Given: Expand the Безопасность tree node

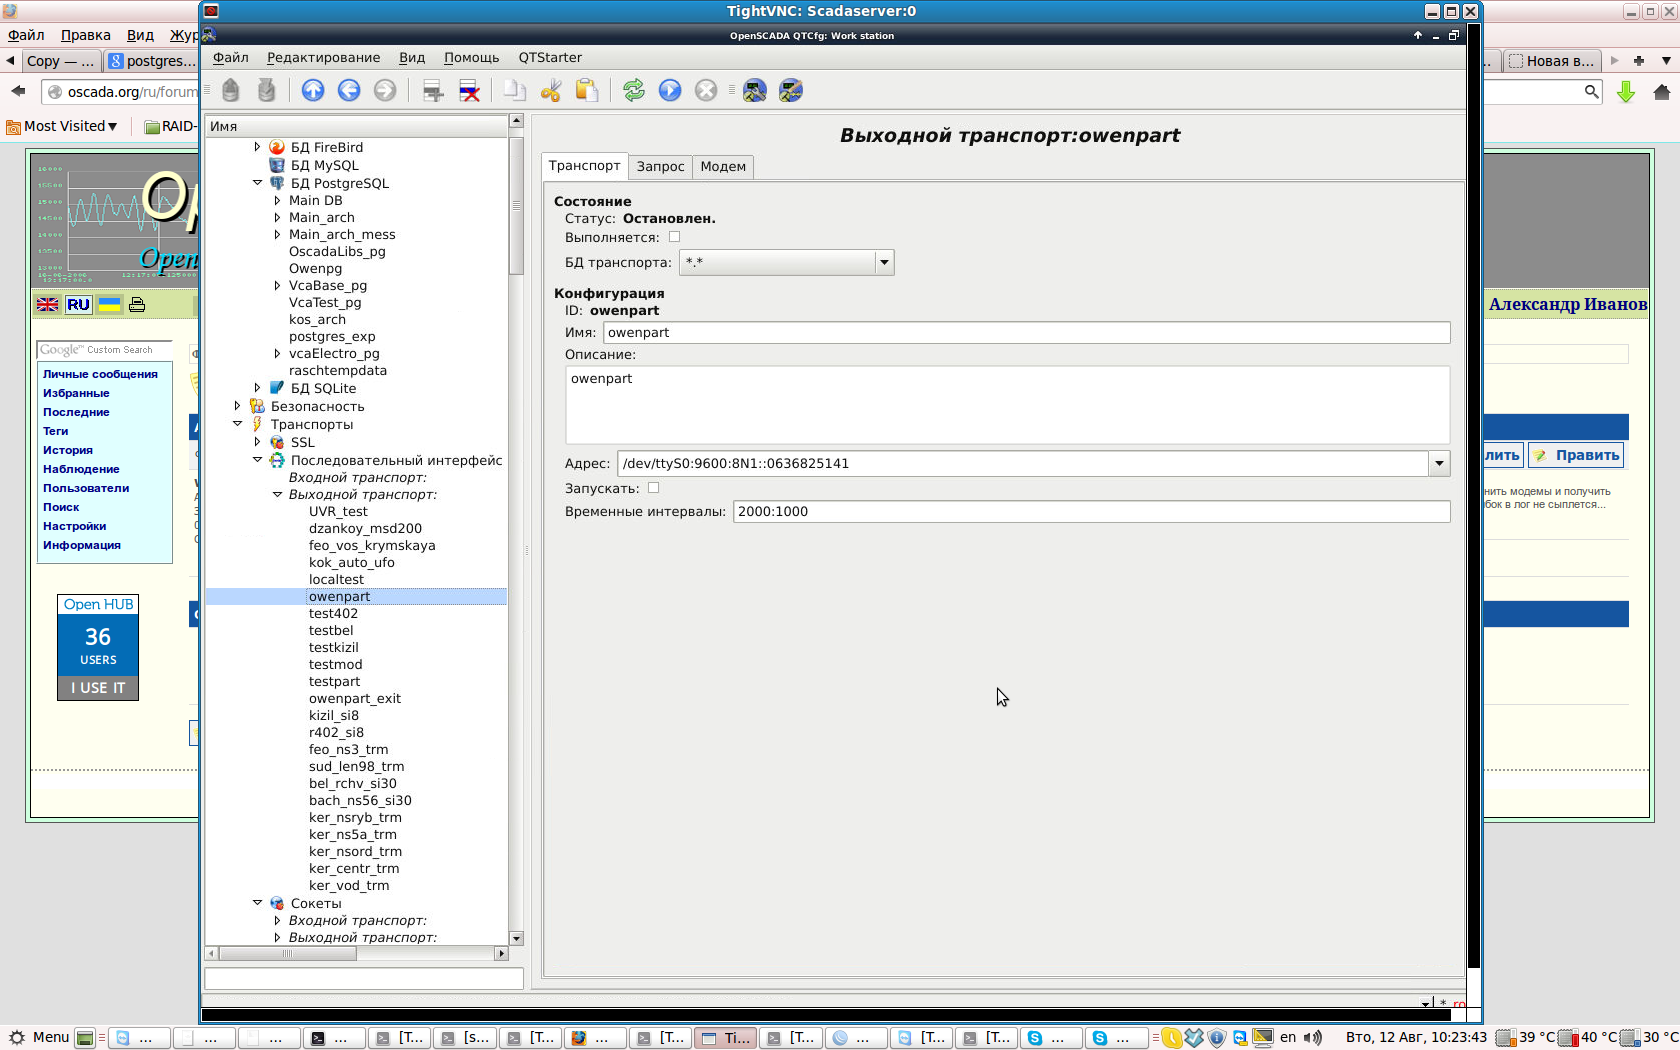Looking at the screenshot, I should click(x=238, y=406).
